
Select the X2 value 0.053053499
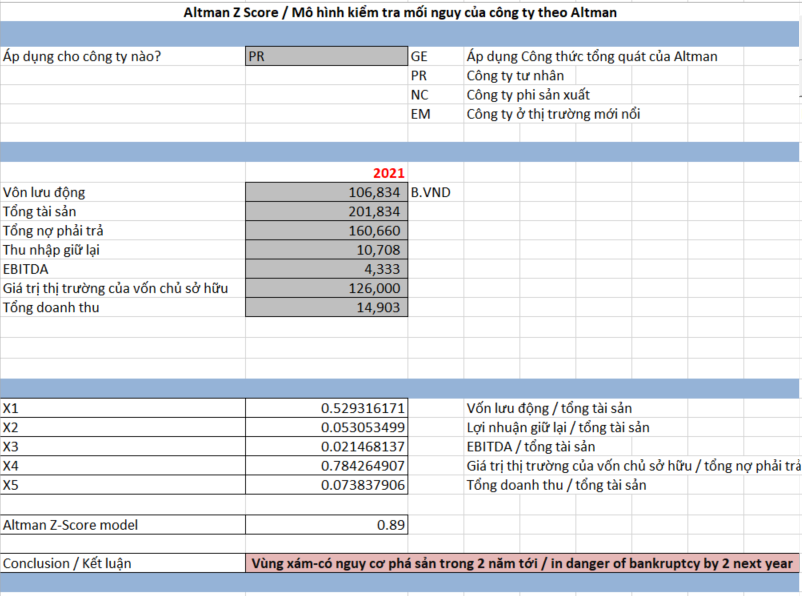click(326, 427)
